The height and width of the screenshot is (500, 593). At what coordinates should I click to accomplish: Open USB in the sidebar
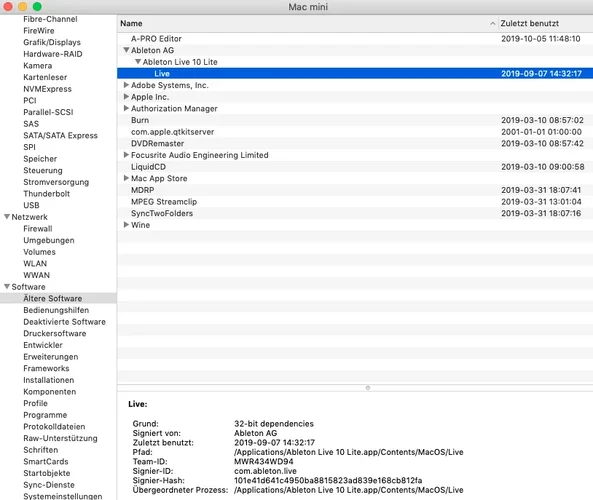[x=31, y=205]
